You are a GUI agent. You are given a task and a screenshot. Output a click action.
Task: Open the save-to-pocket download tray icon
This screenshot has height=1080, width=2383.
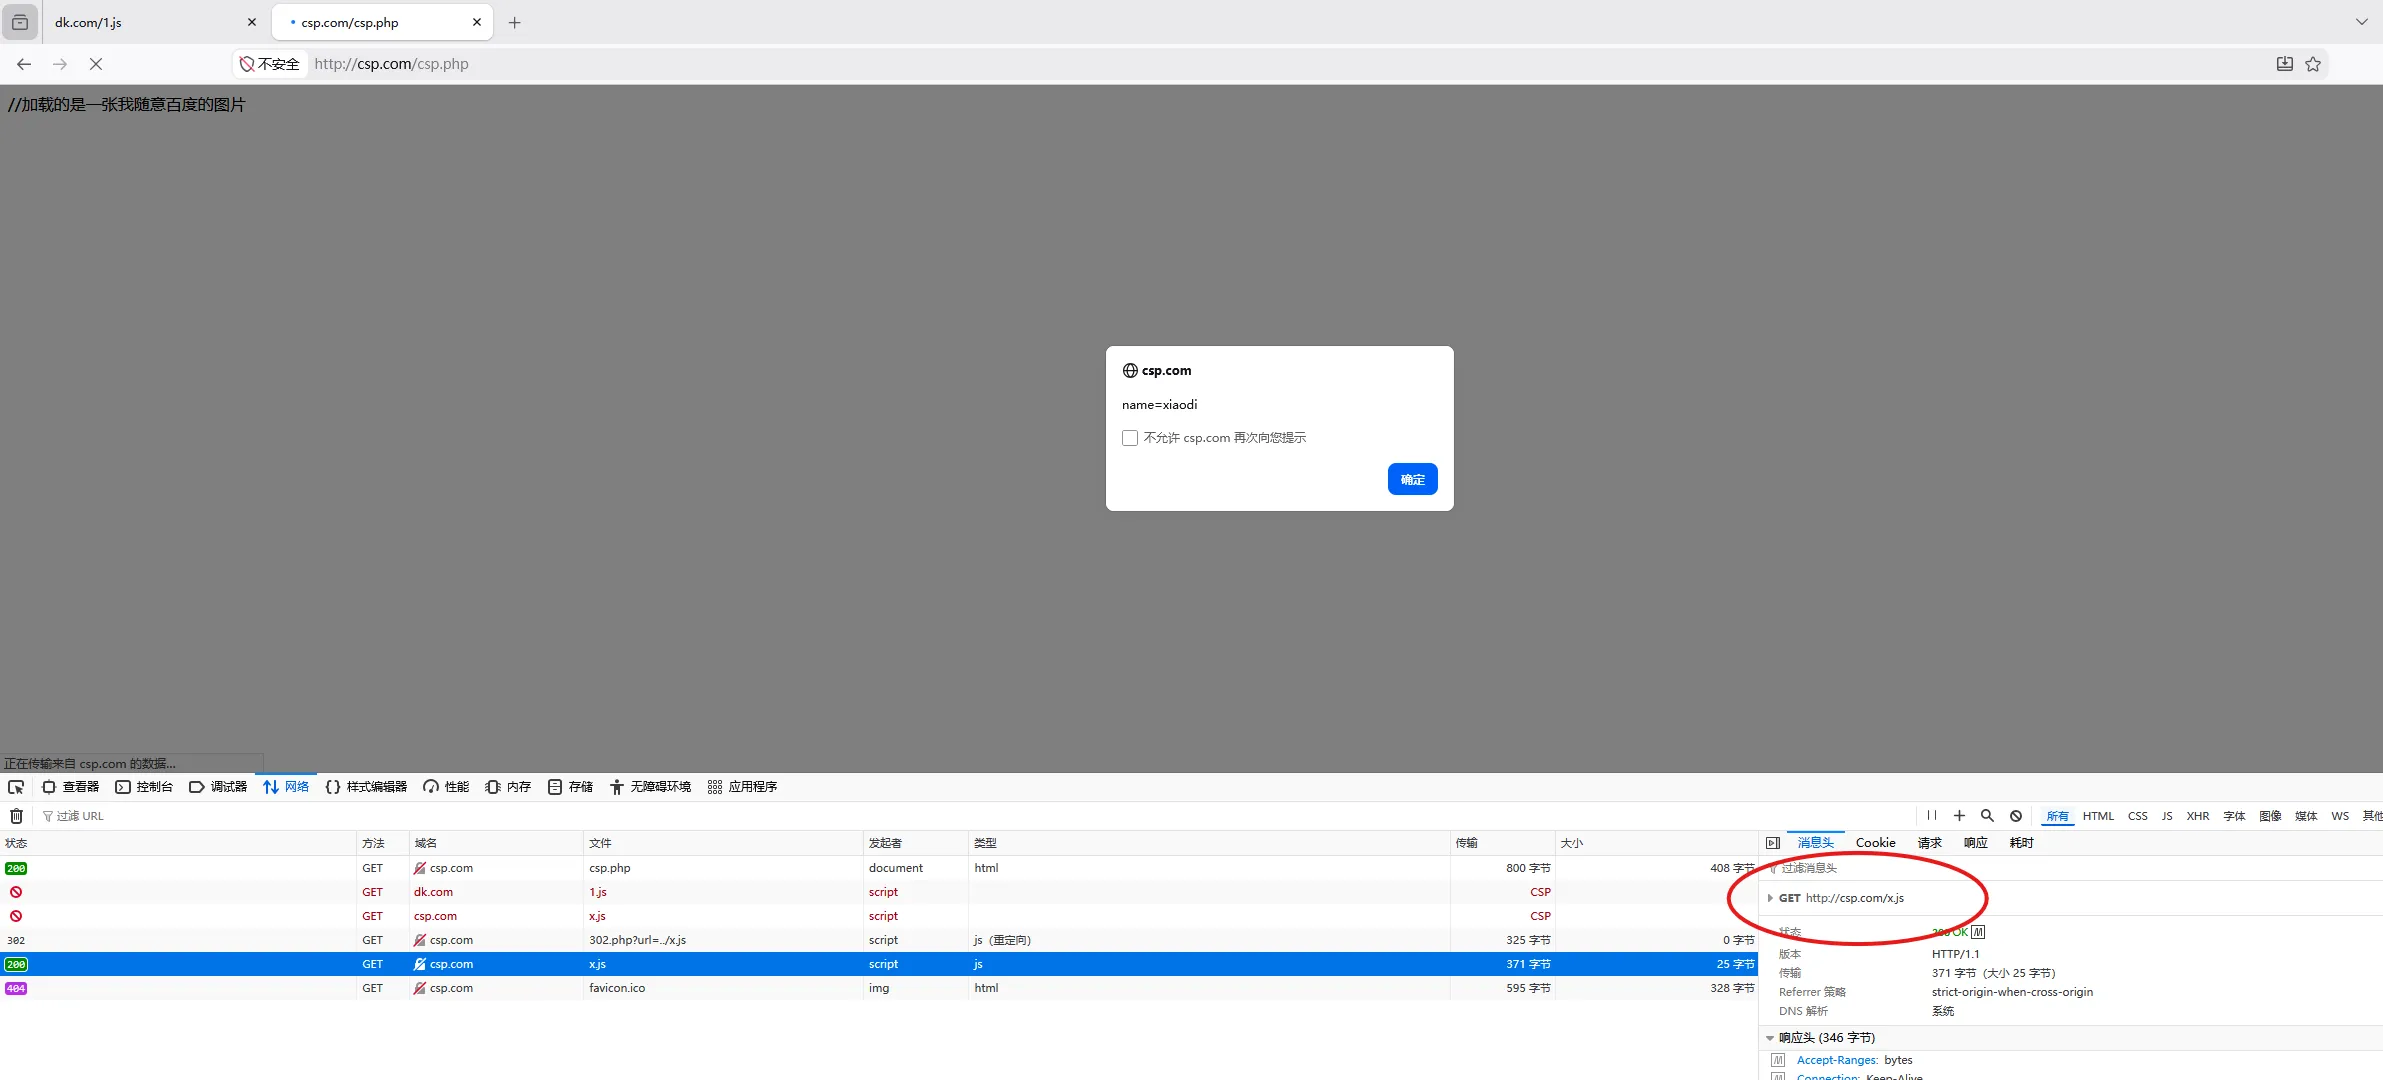point(2285,64)
